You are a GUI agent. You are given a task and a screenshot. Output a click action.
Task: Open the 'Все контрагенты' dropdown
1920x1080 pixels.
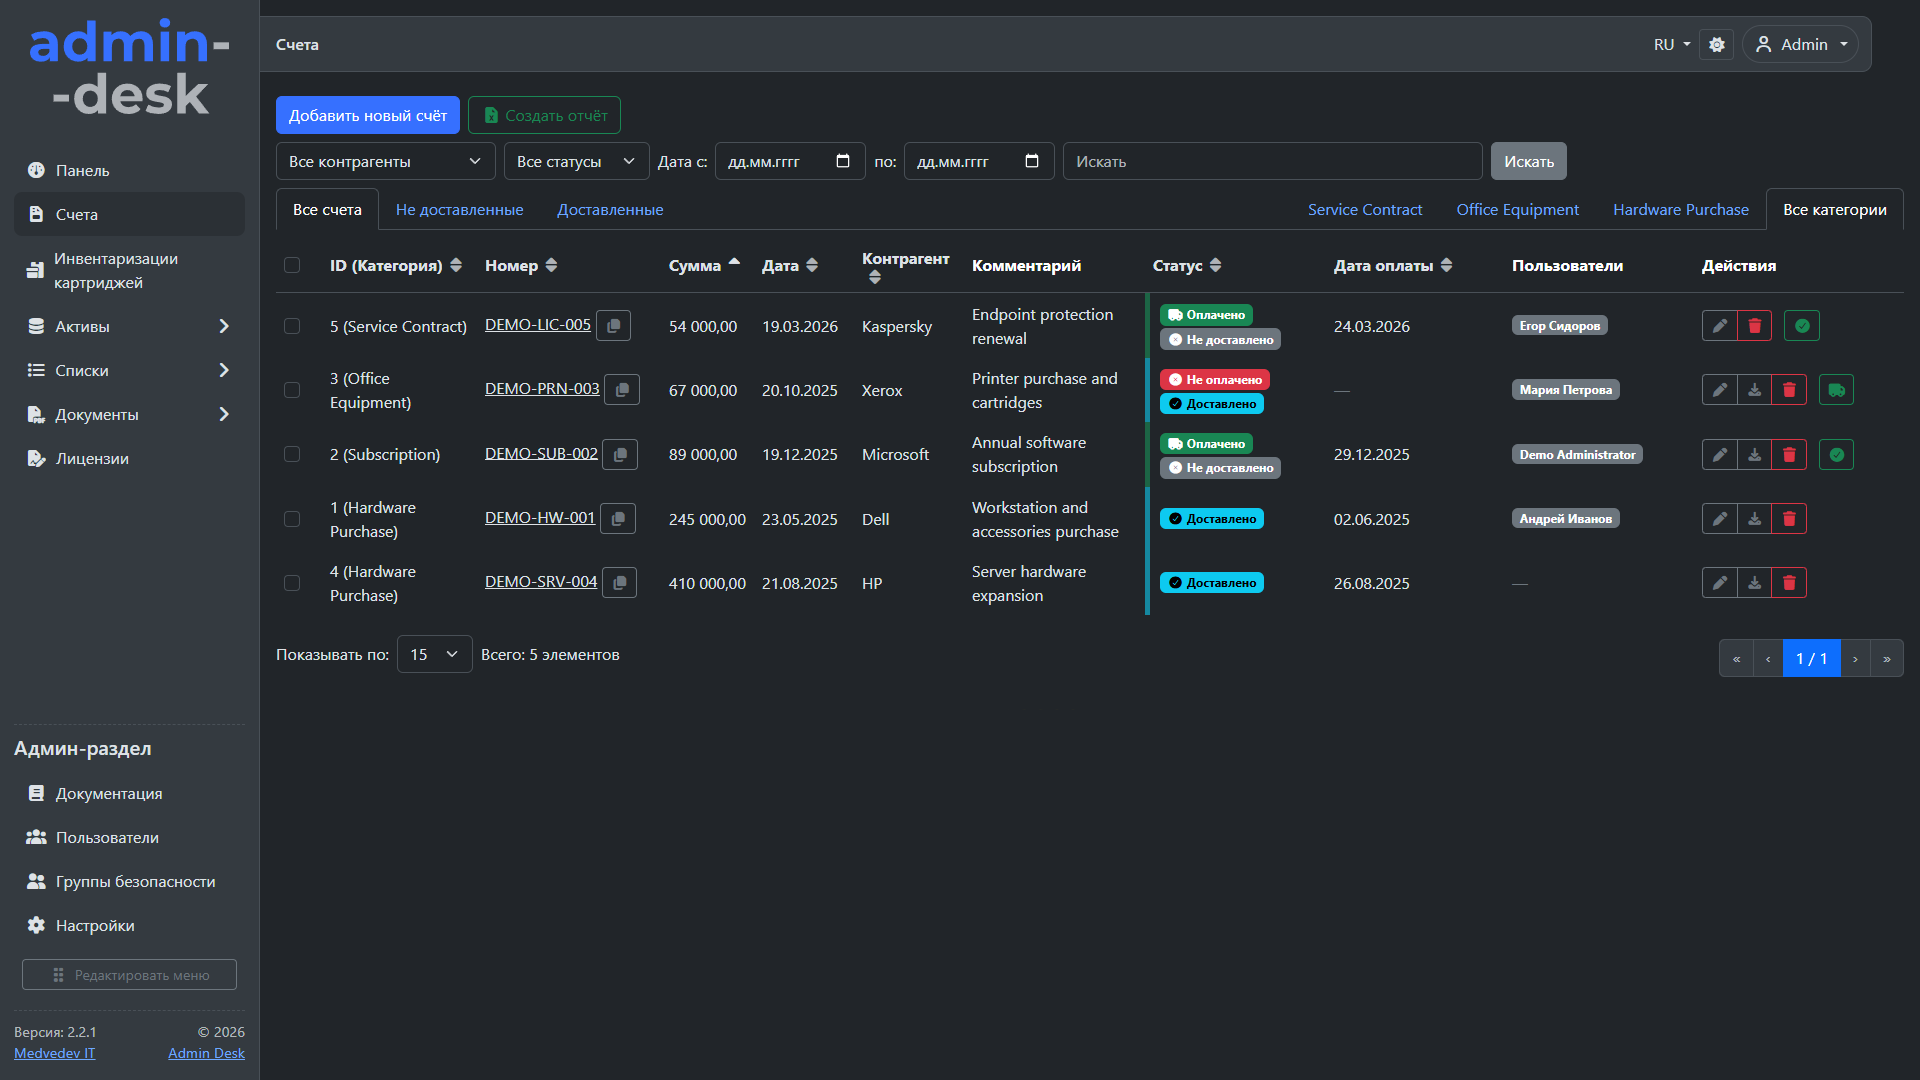385,162
